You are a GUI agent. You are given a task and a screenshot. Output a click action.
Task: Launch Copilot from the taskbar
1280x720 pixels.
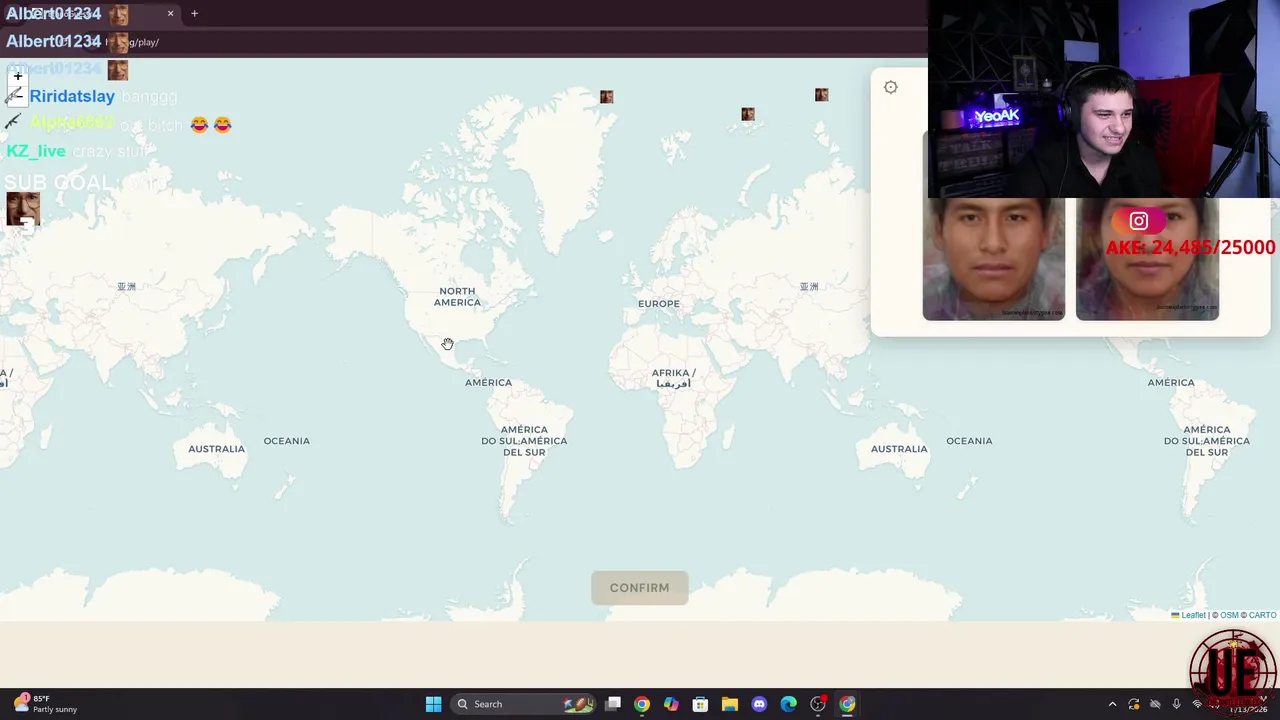[x=671, y=704]
